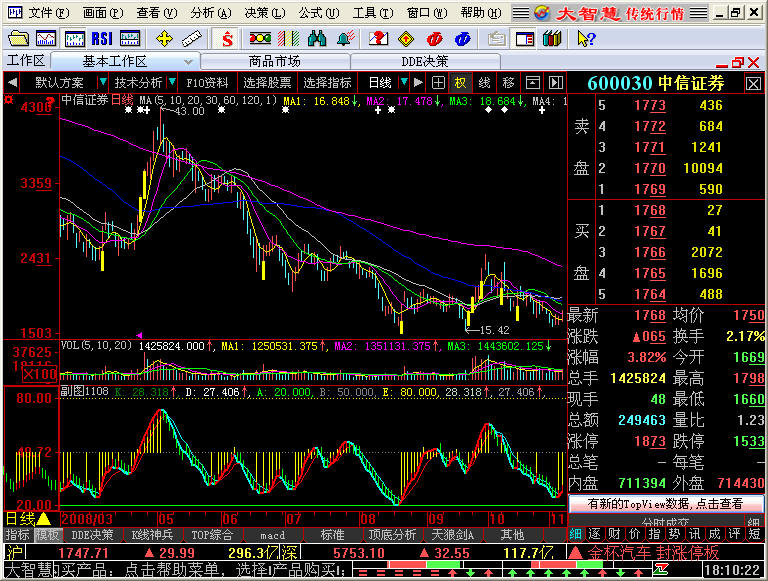Viewport: 768px width, 581px height.
Task: Open the 分析(A) menu
Action: click(210, 13)
